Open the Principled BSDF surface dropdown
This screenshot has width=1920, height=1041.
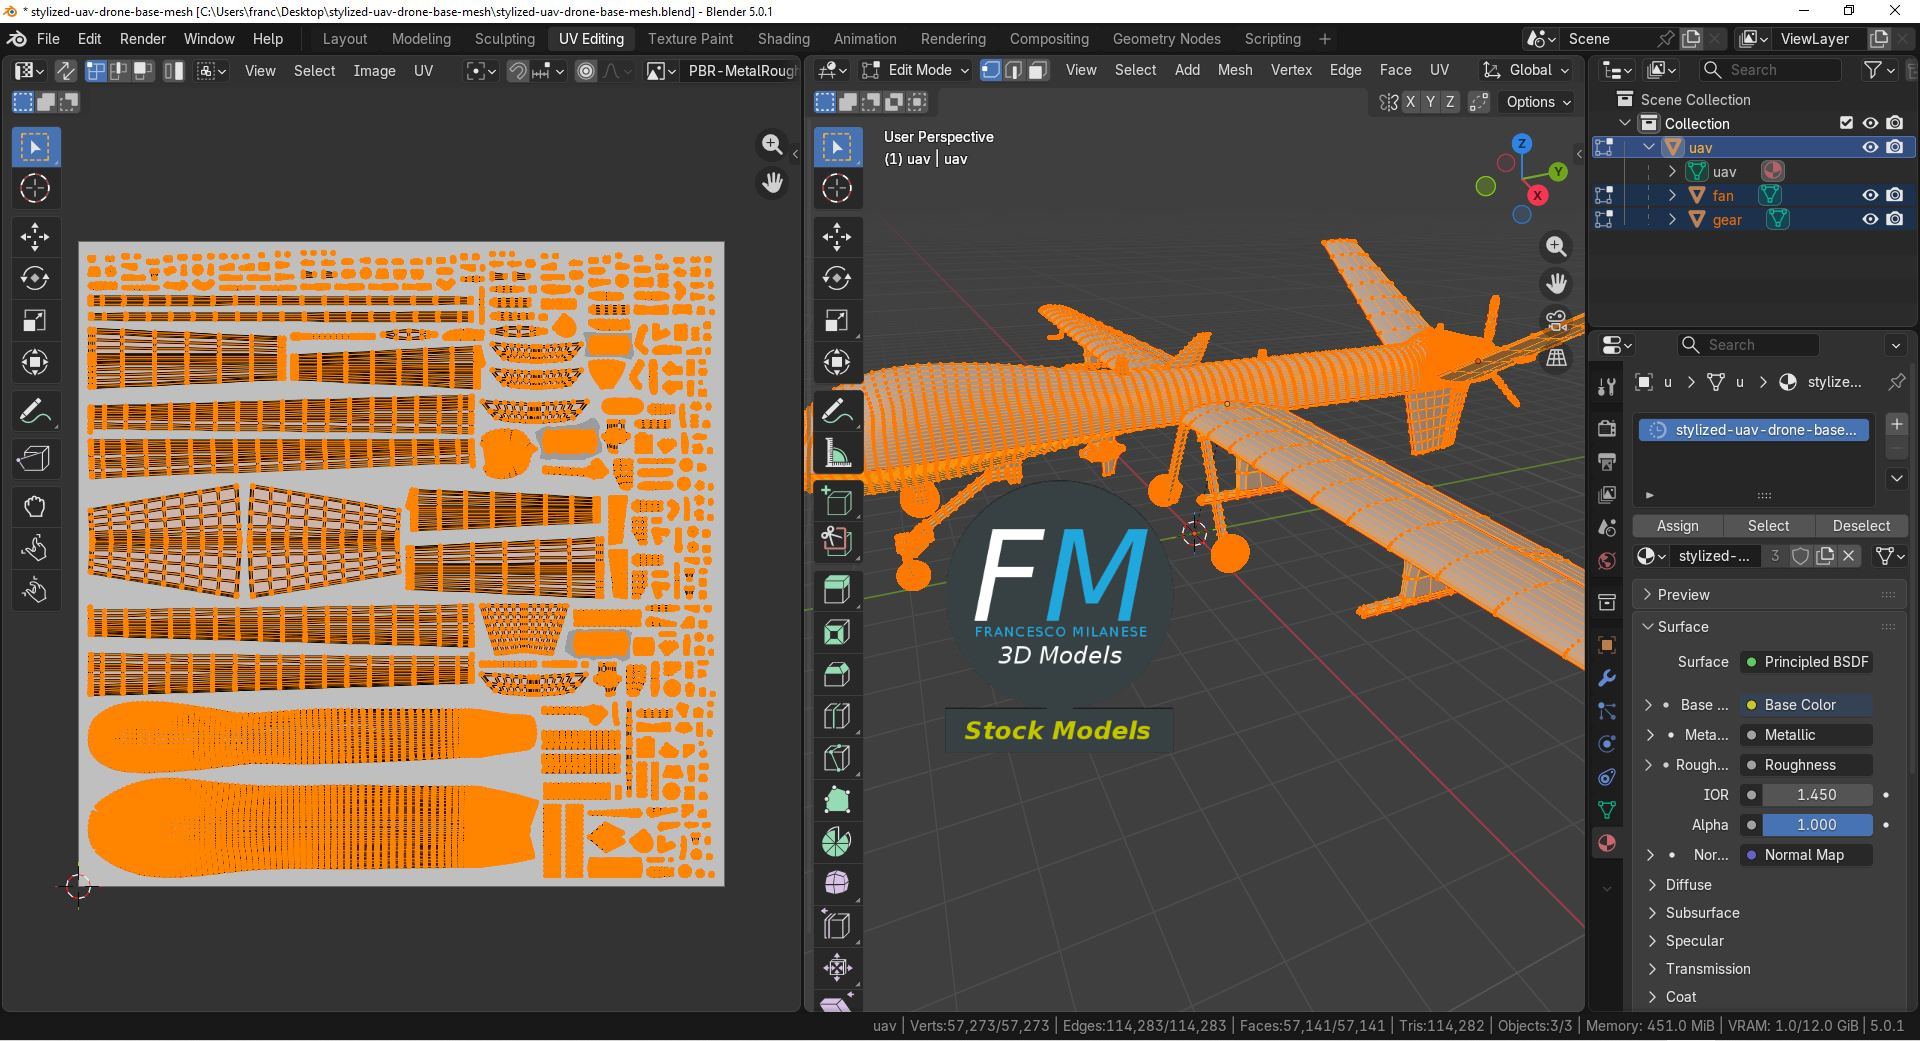(x=1806, y=662)
